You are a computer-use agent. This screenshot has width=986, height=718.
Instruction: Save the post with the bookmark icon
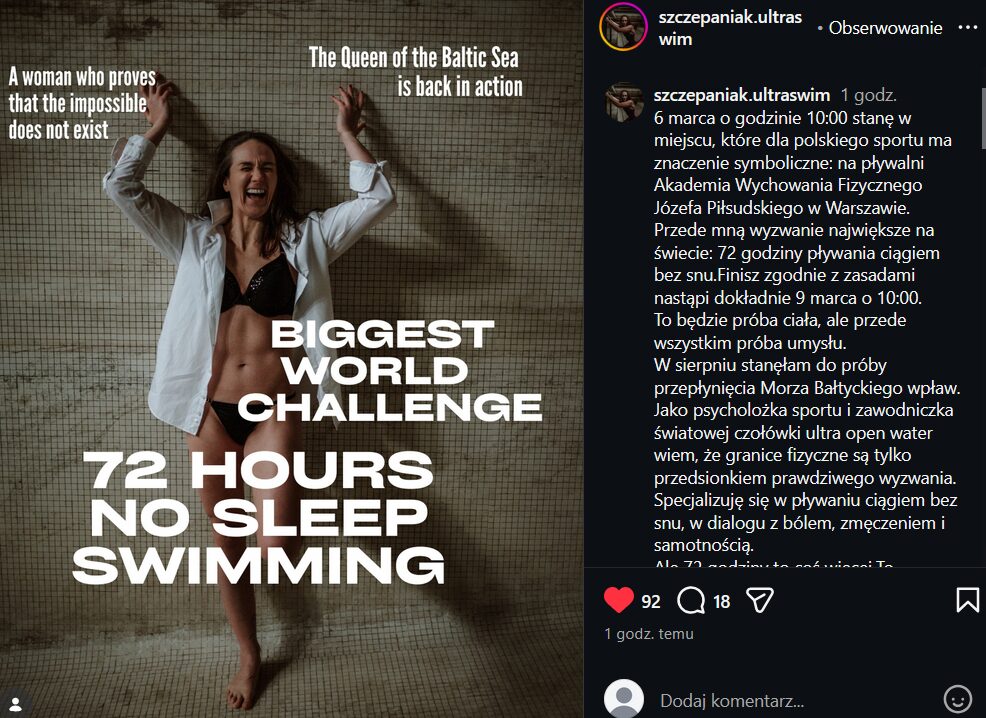pyautogui.click(x=967, y=600)
